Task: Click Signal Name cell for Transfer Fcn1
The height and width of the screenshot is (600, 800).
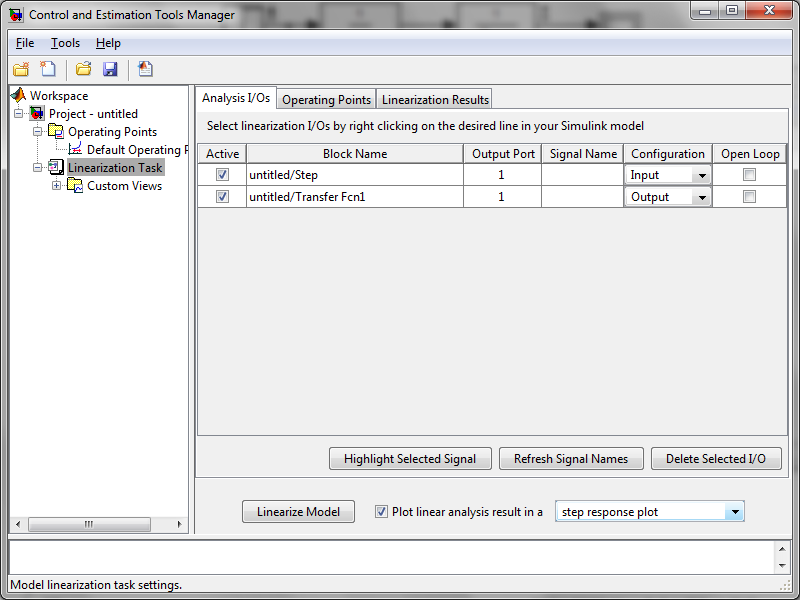Action: pyautogui.click(x=583, y=196)
